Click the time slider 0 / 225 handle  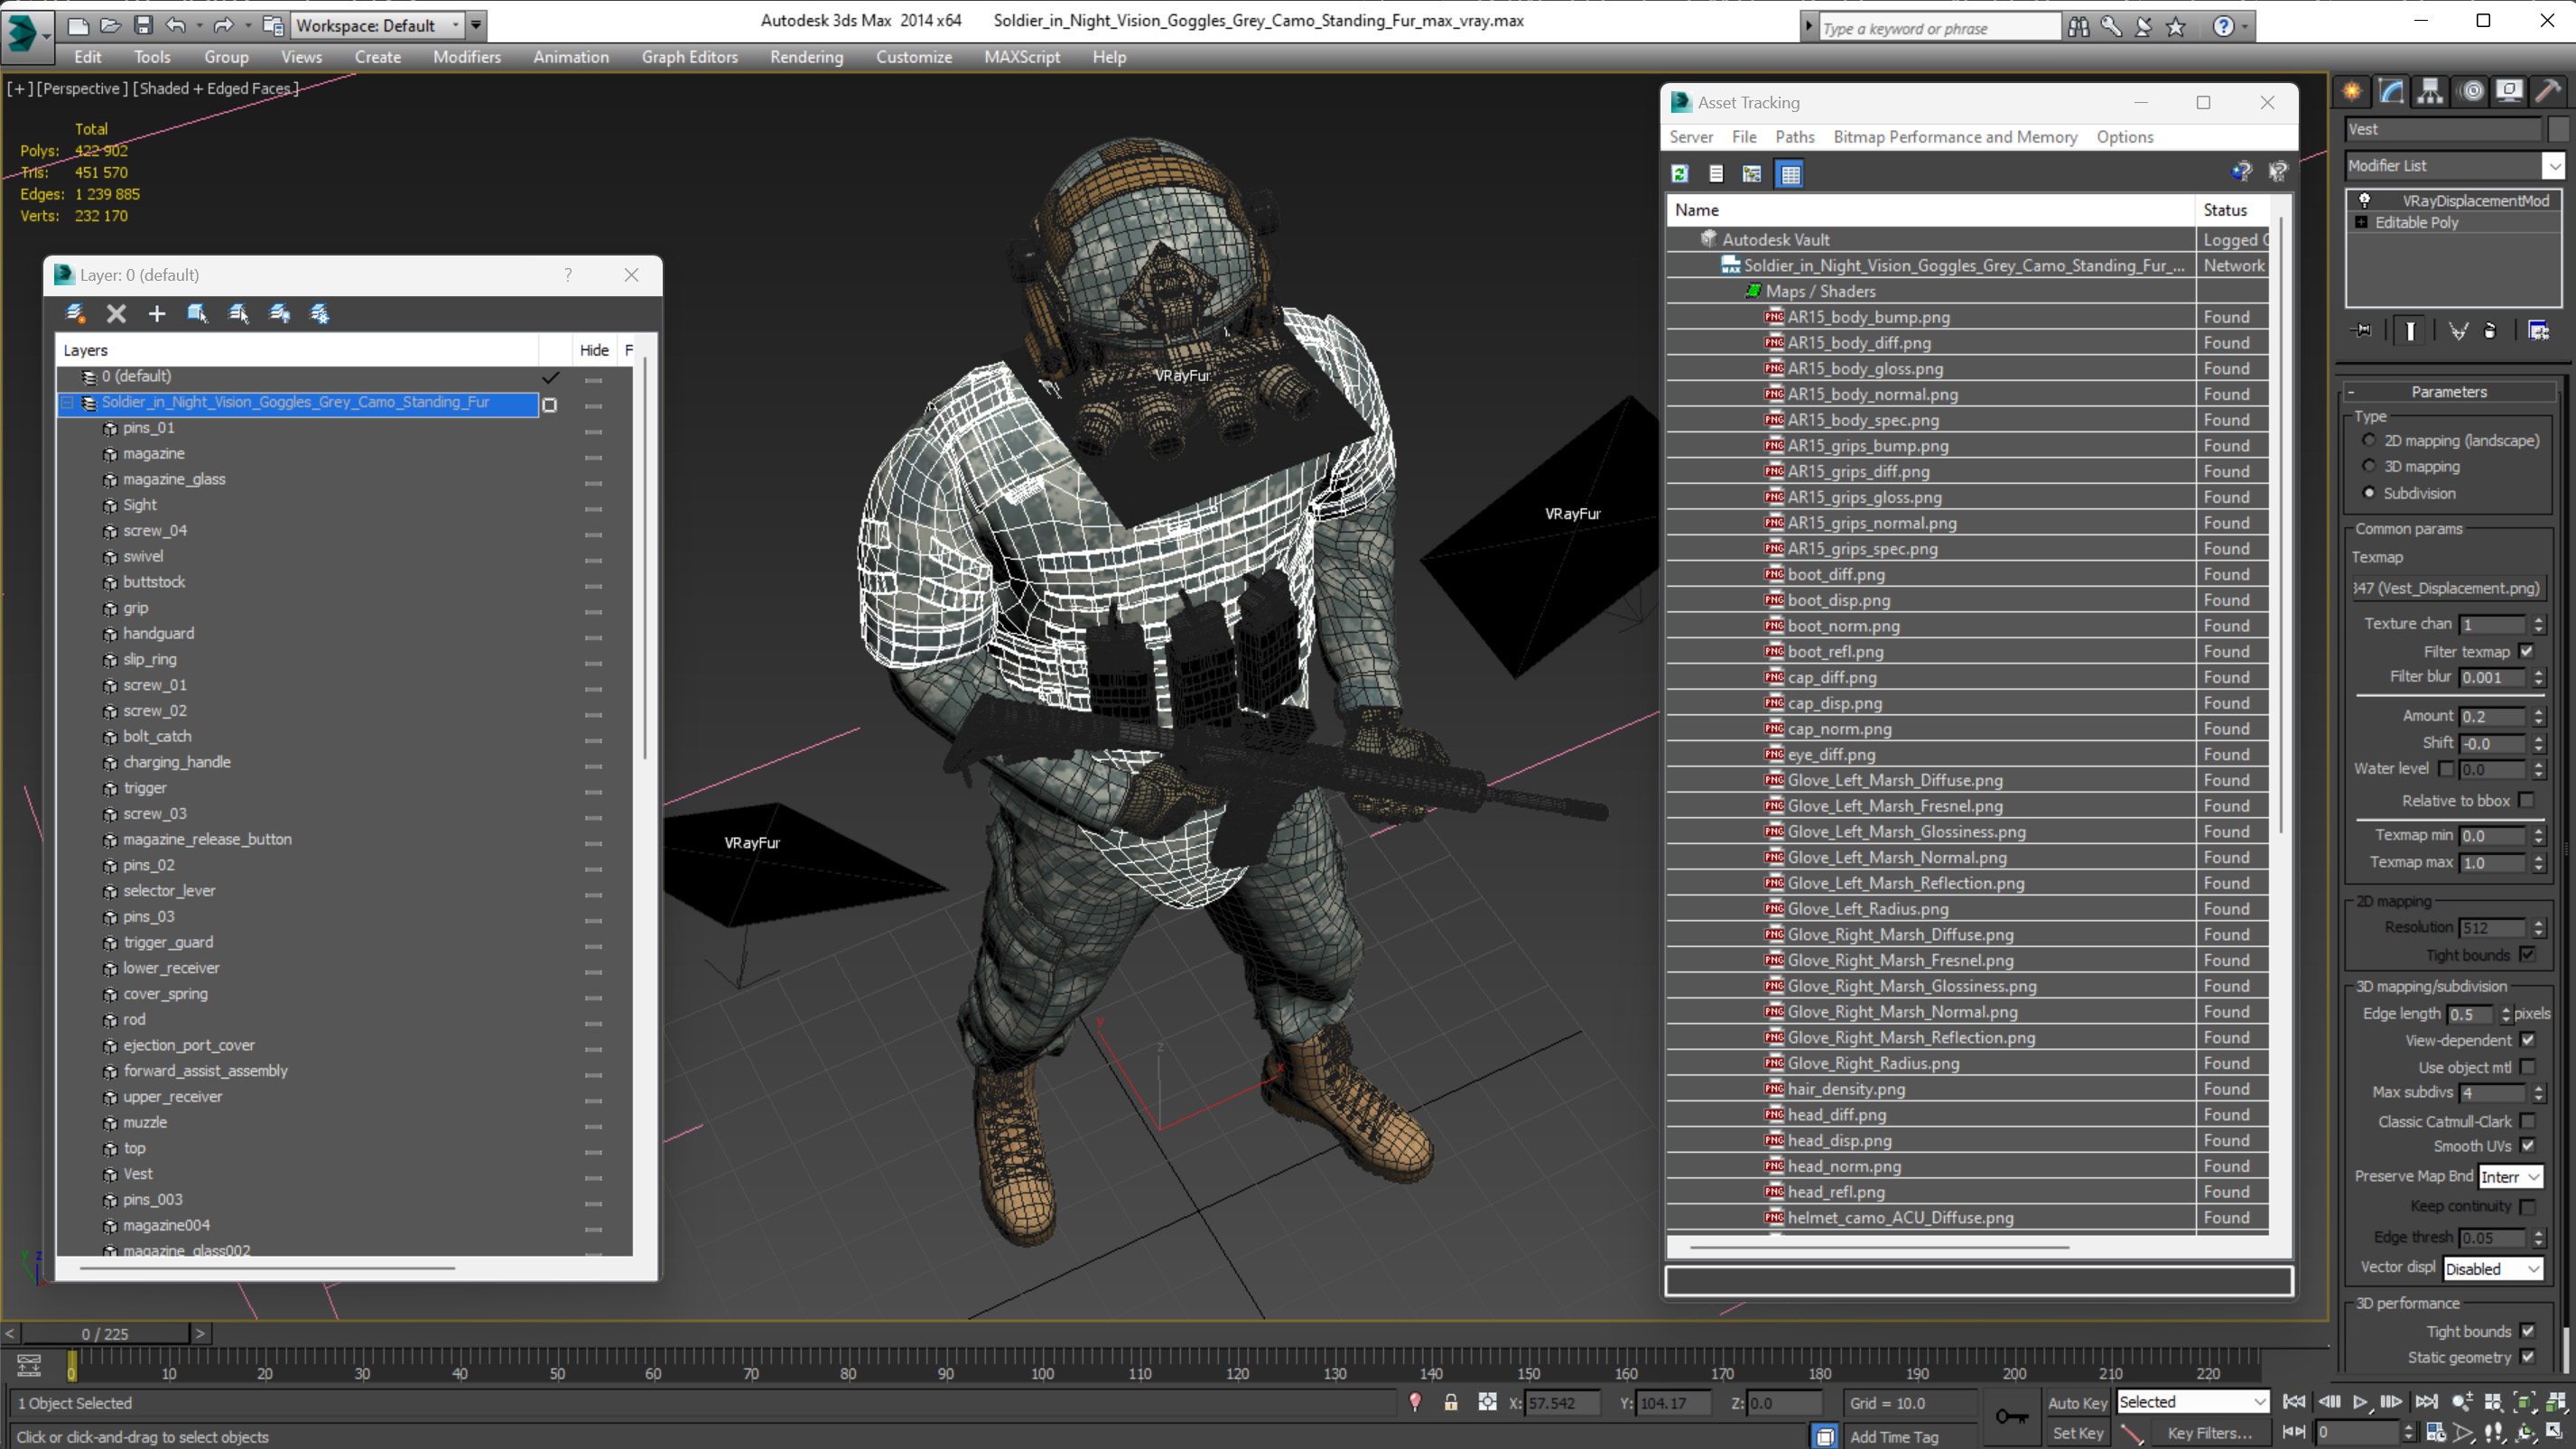[x=105, y=1334]
